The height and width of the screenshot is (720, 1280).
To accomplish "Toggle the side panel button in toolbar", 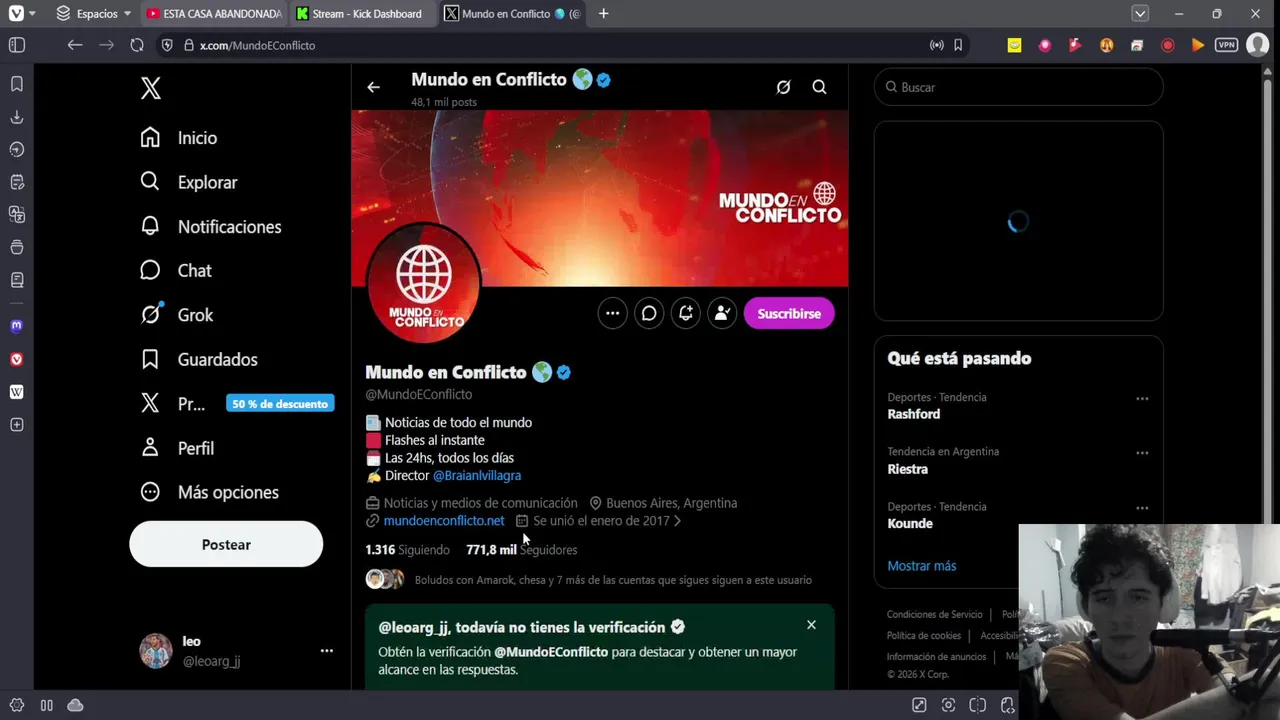I will pos(17,45).
